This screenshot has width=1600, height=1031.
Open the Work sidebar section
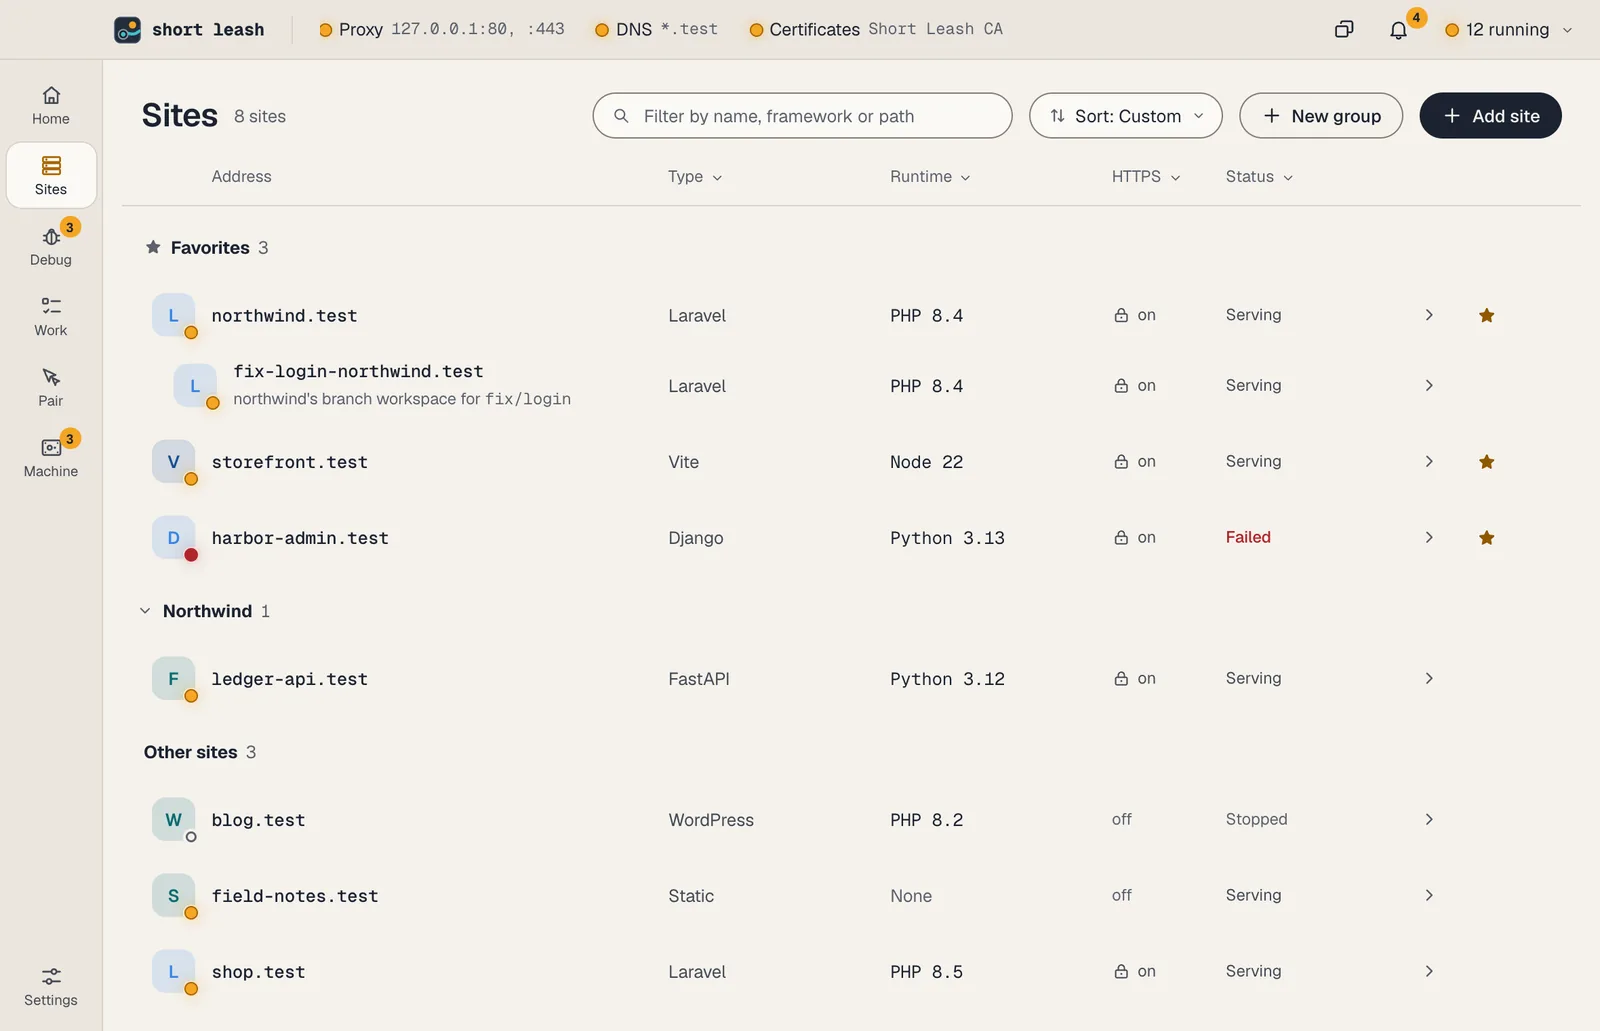pyautogui.click(x=51, y=316)
